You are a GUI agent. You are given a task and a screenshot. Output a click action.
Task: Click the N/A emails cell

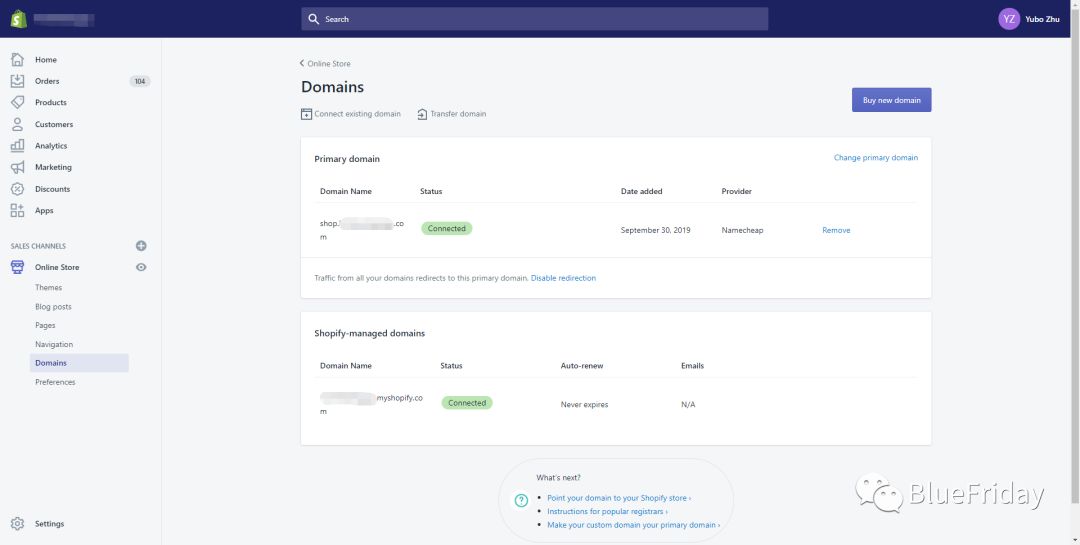click(x=688, y=405)
